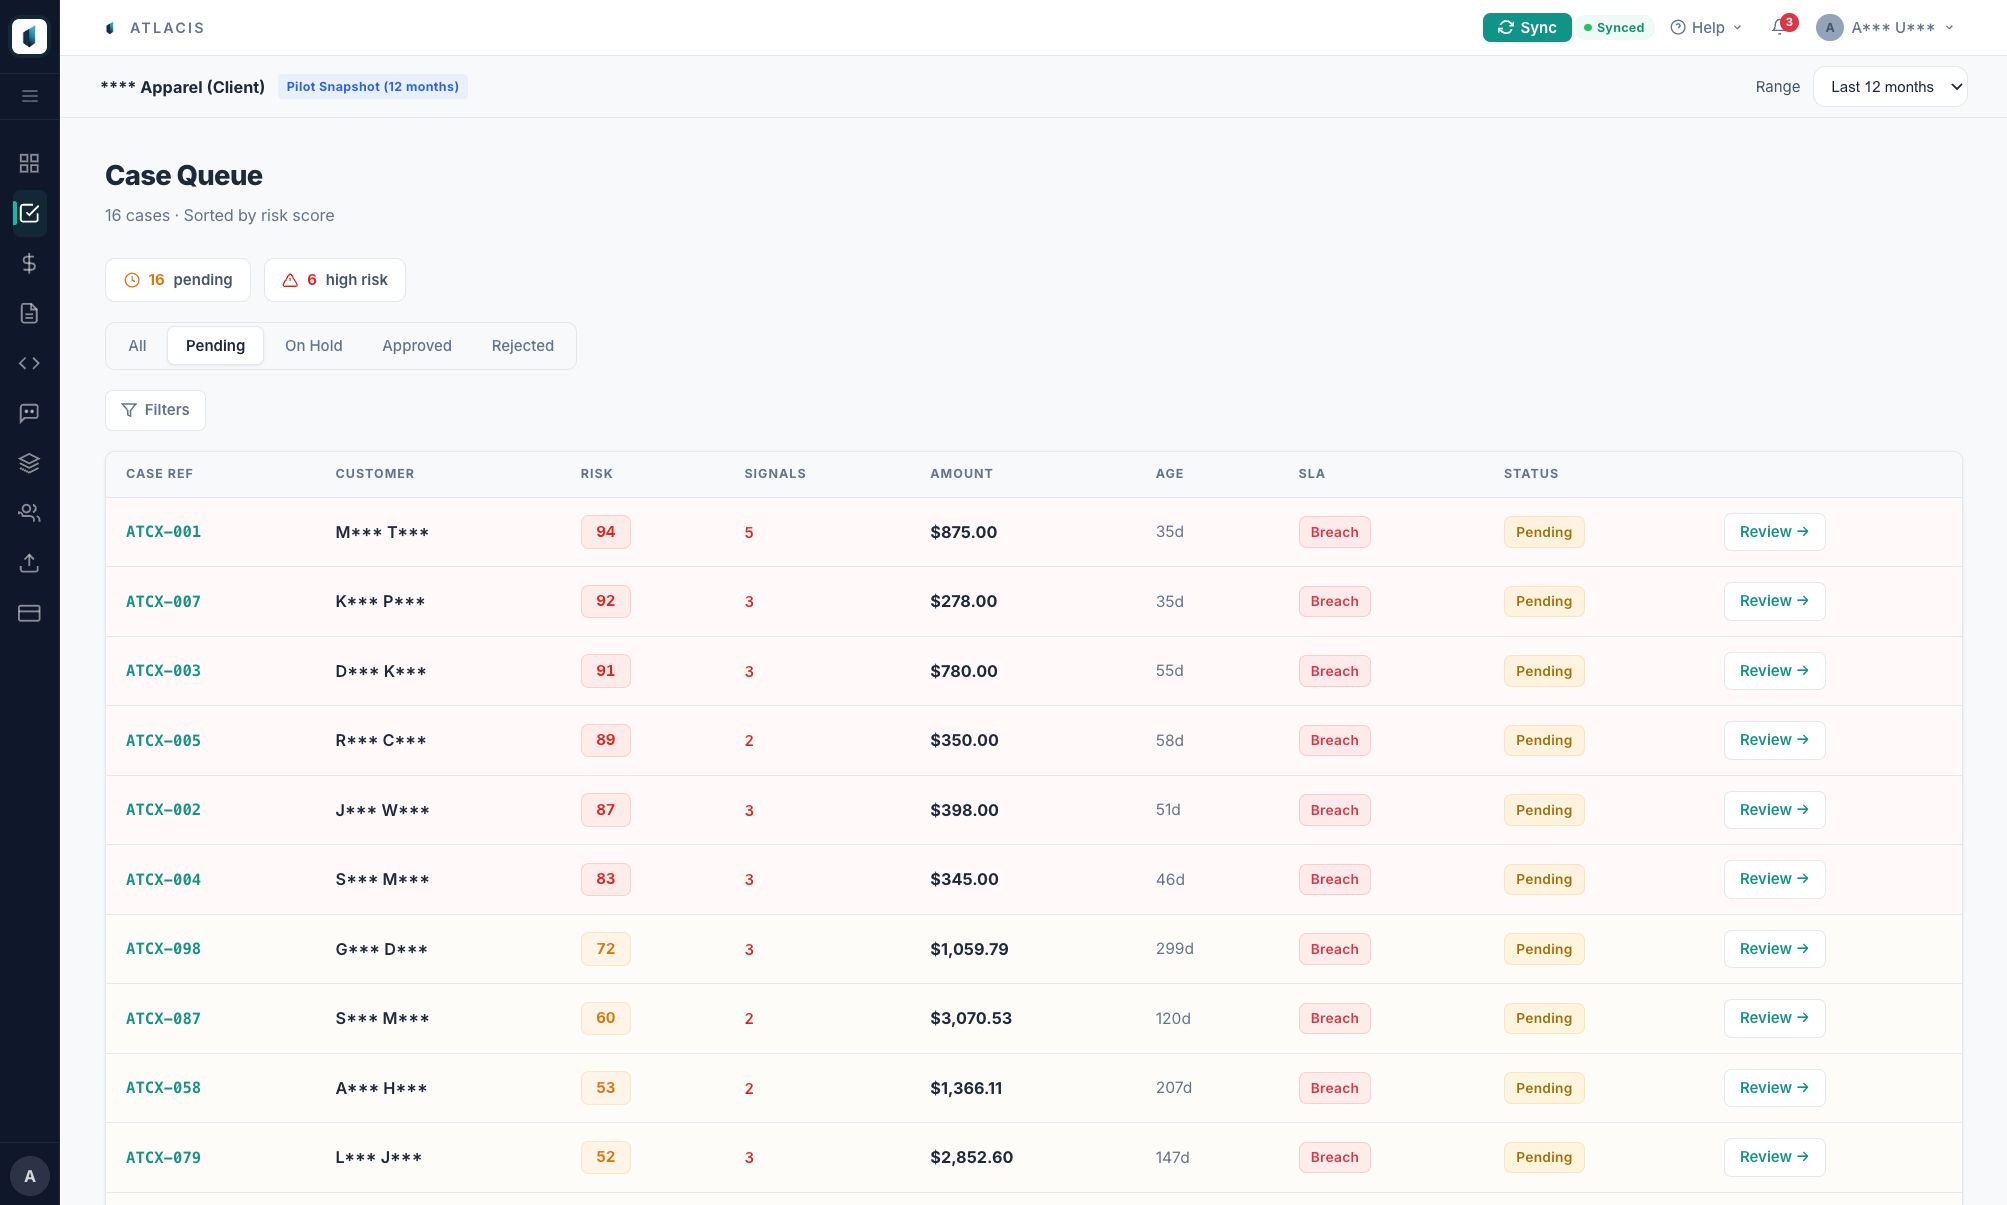Open the layers stack sidebar icon
Viewport: 2007px width, 1205px height.
(30, 463)
